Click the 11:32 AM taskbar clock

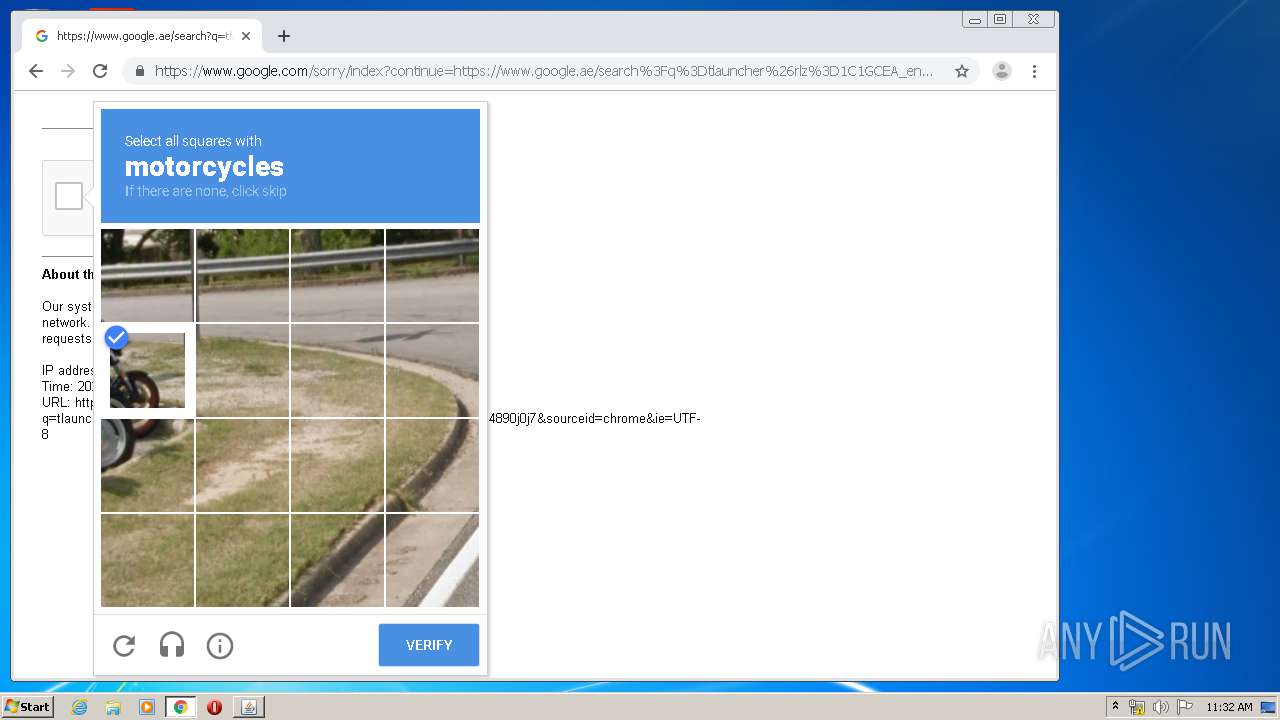1229,707
